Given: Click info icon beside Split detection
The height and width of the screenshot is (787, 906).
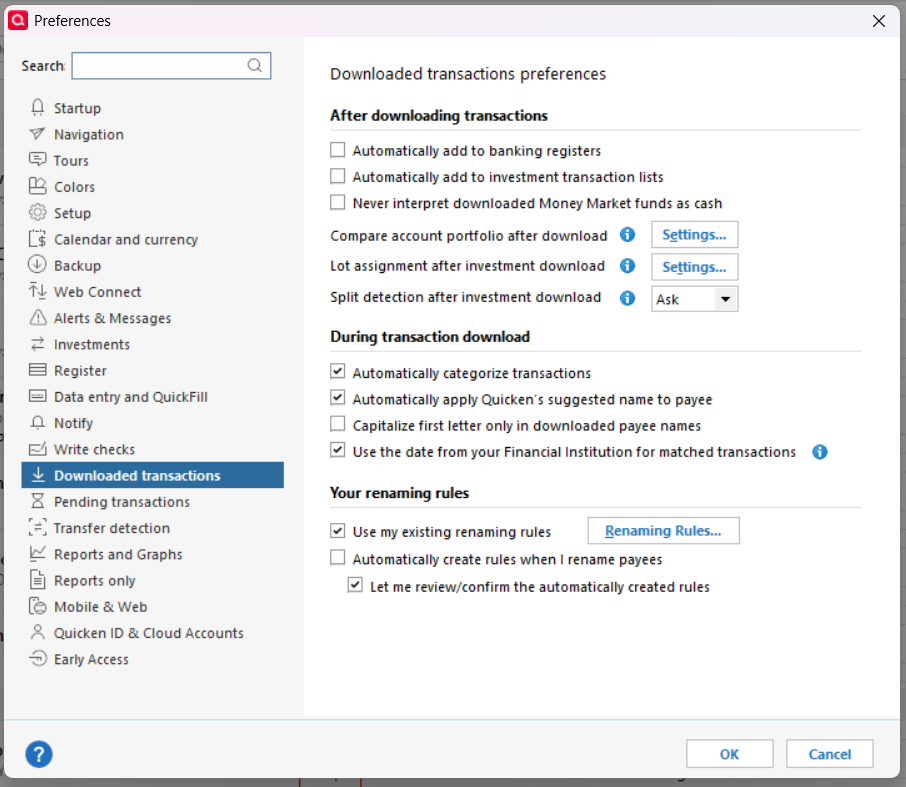Looking at the screenshot, I should [x=627, y=298].
